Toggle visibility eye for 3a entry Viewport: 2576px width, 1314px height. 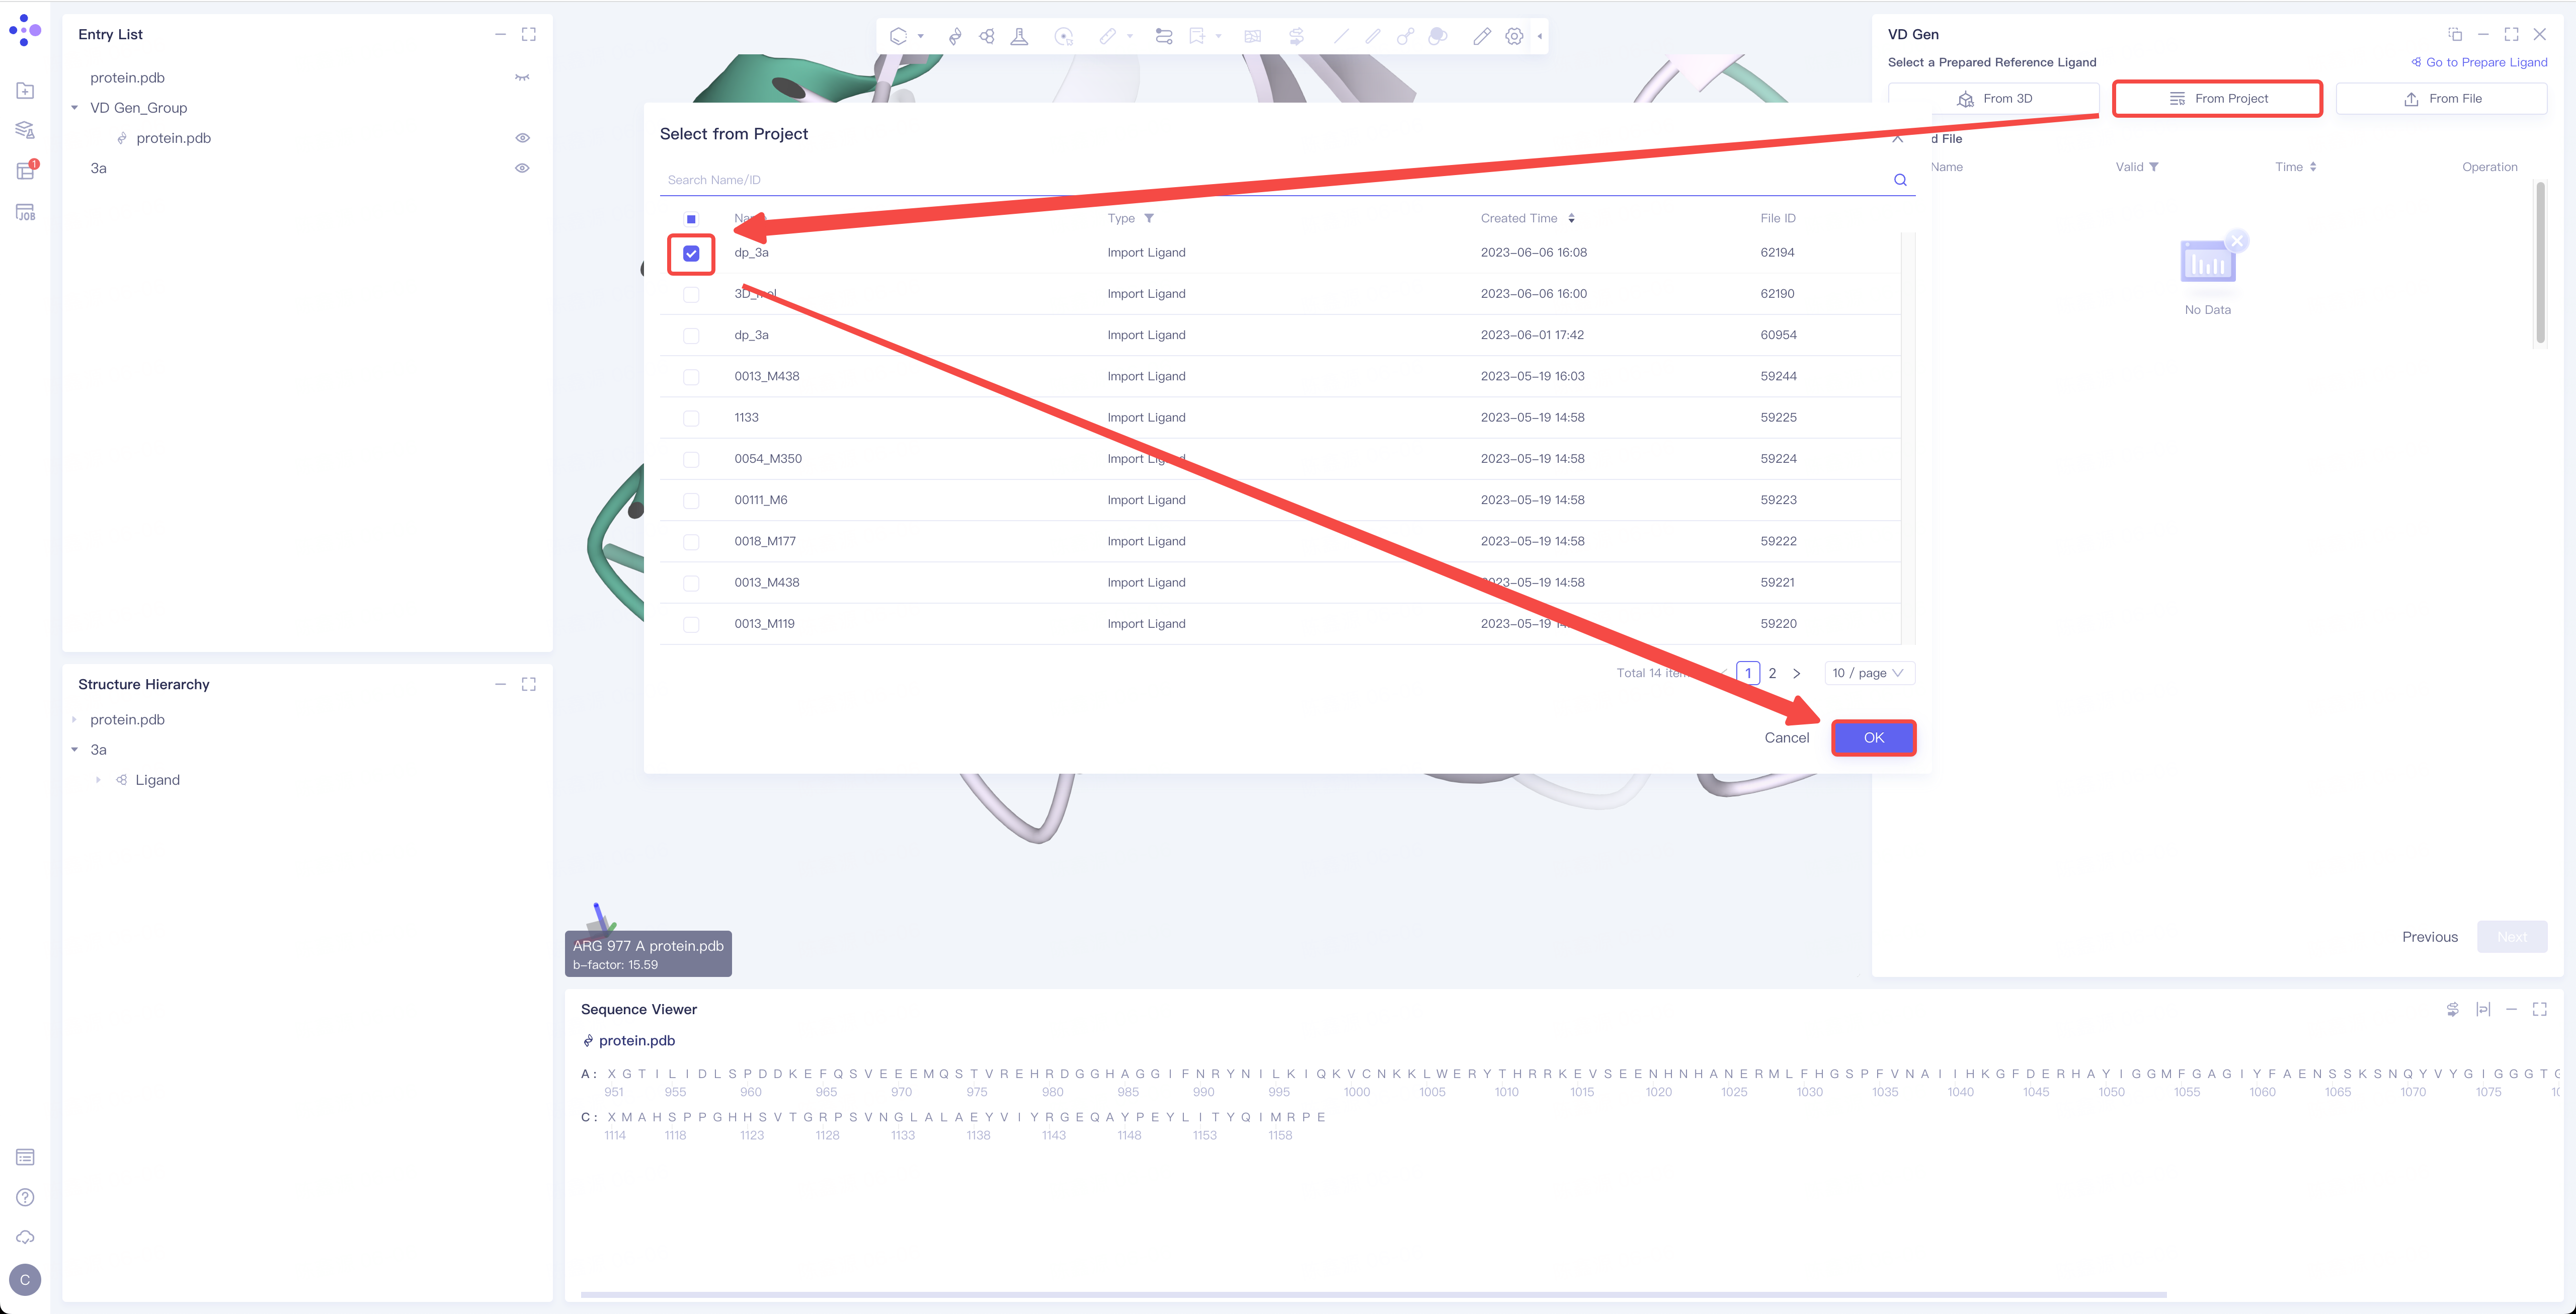[x=522, y=168]
